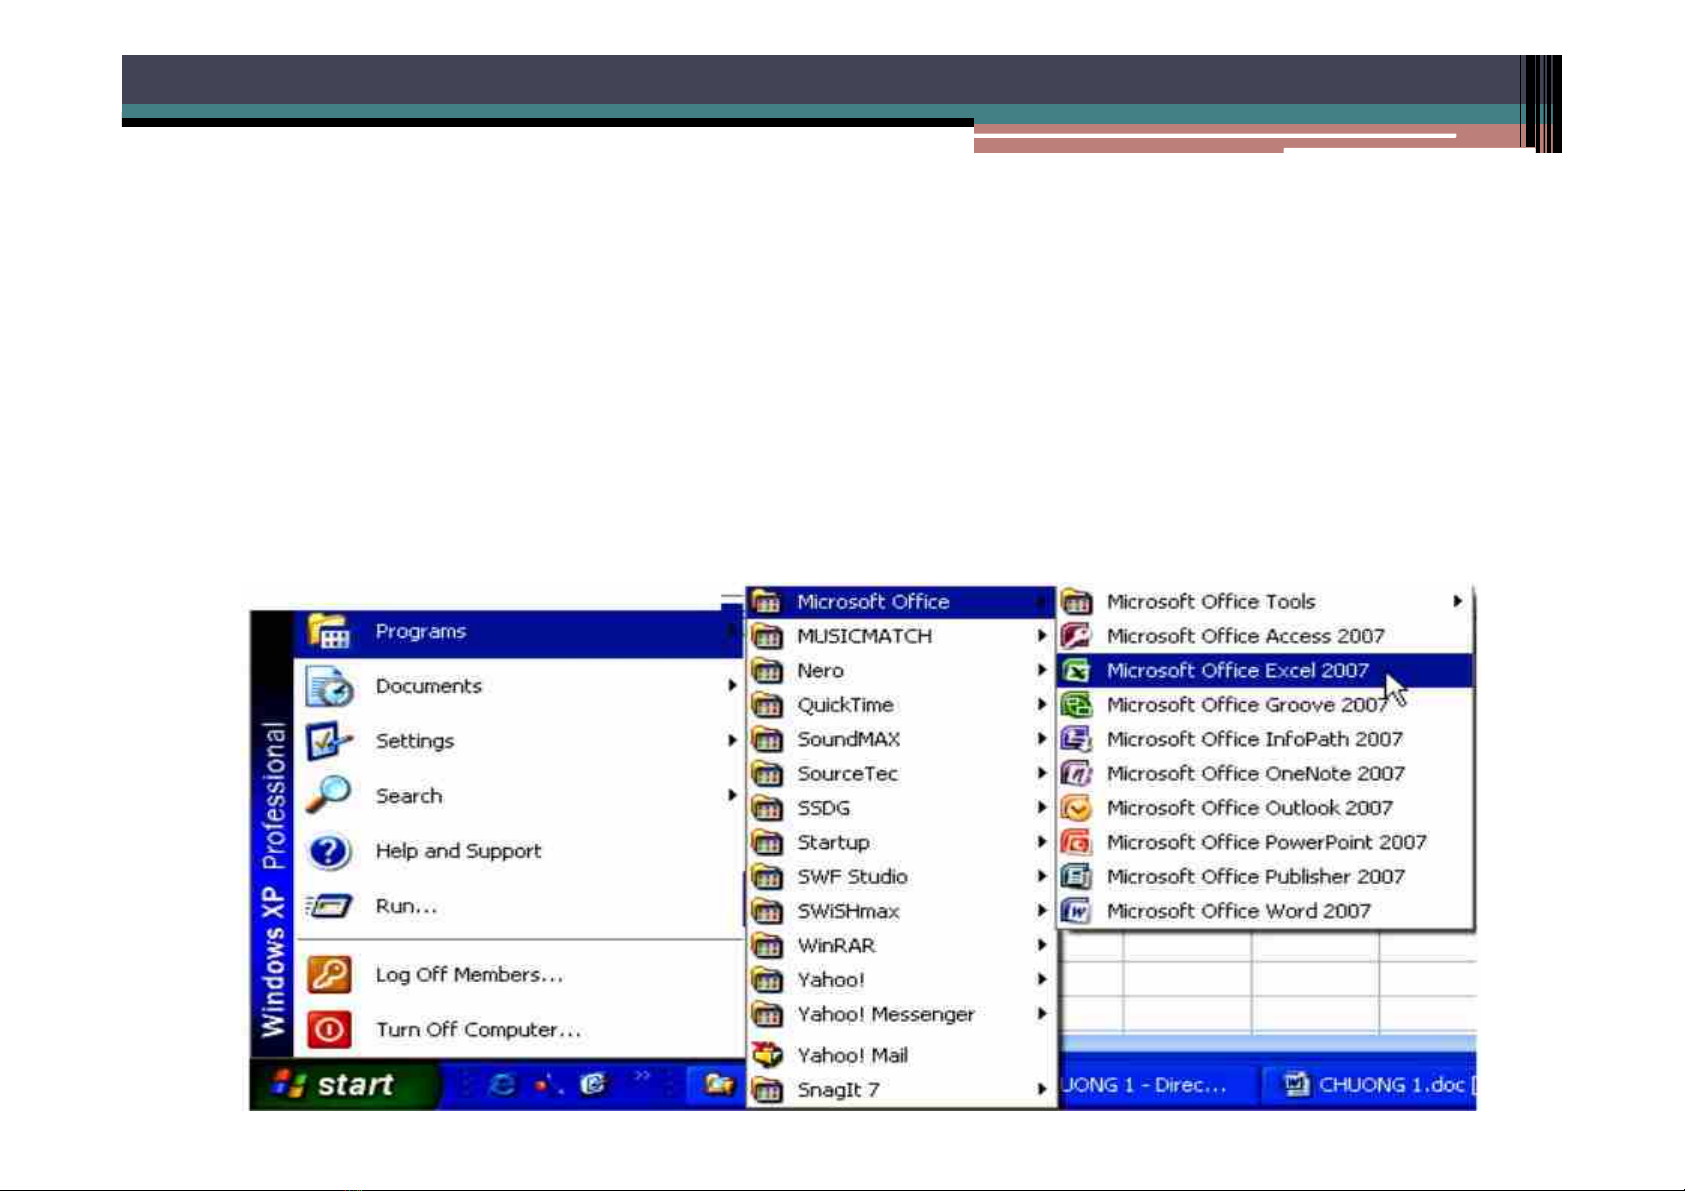Expand the Microsoft Office Tools submenu arrow
The height and width of the screenshot is (1191, 1685).
[x=1457, y=601]
